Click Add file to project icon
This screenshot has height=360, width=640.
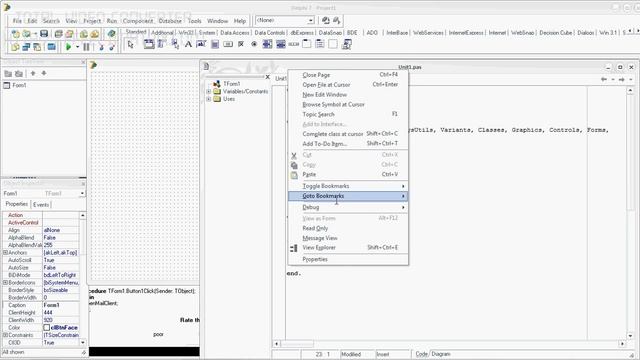tap(84, 34)
